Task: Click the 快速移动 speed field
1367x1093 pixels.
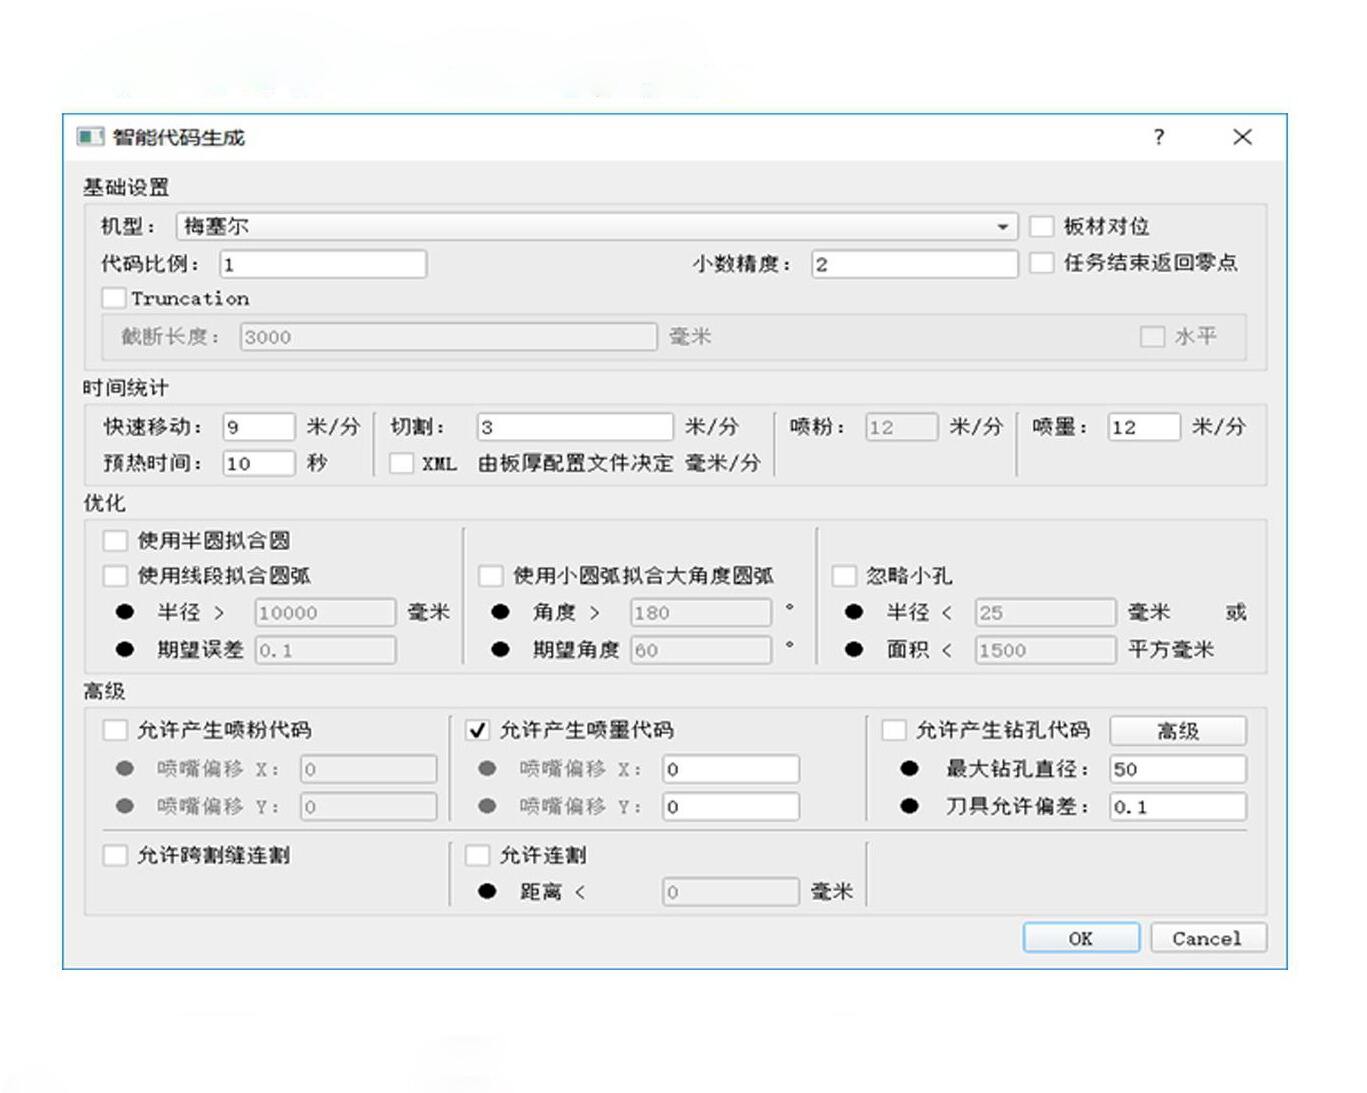Action: pos(259,427)
